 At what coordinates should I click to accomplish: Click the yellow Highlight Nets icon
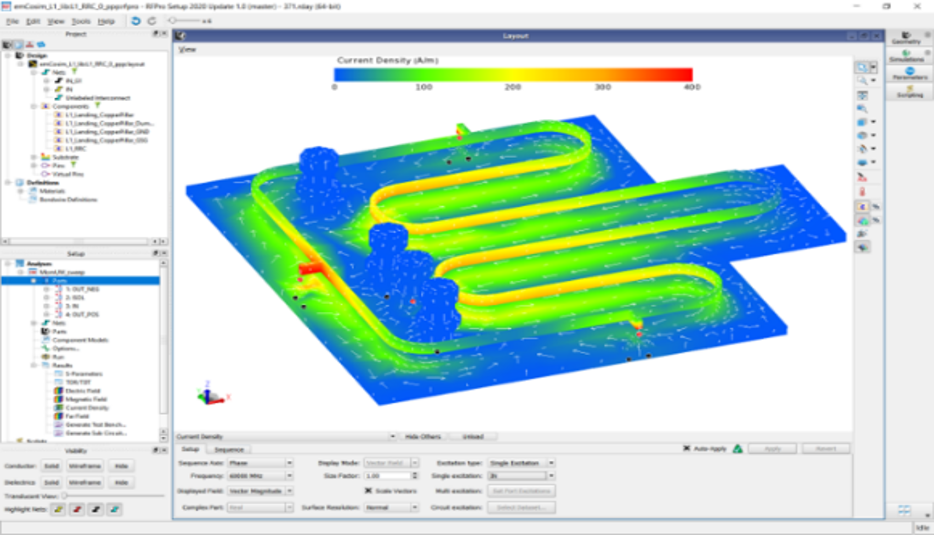coord(61,510)
